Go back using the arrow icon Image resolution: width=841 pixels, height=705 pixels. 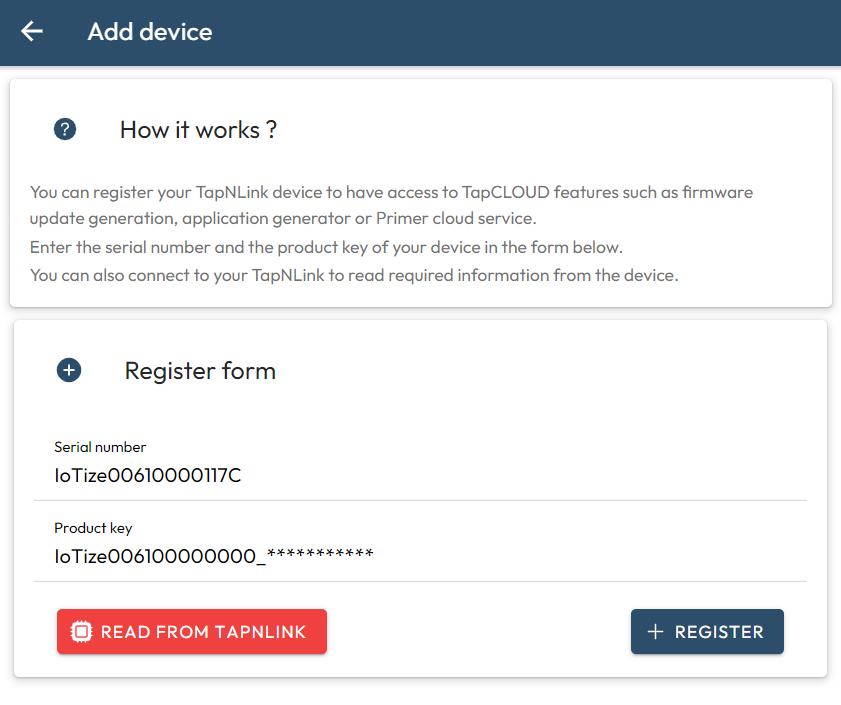coord(32,32)
